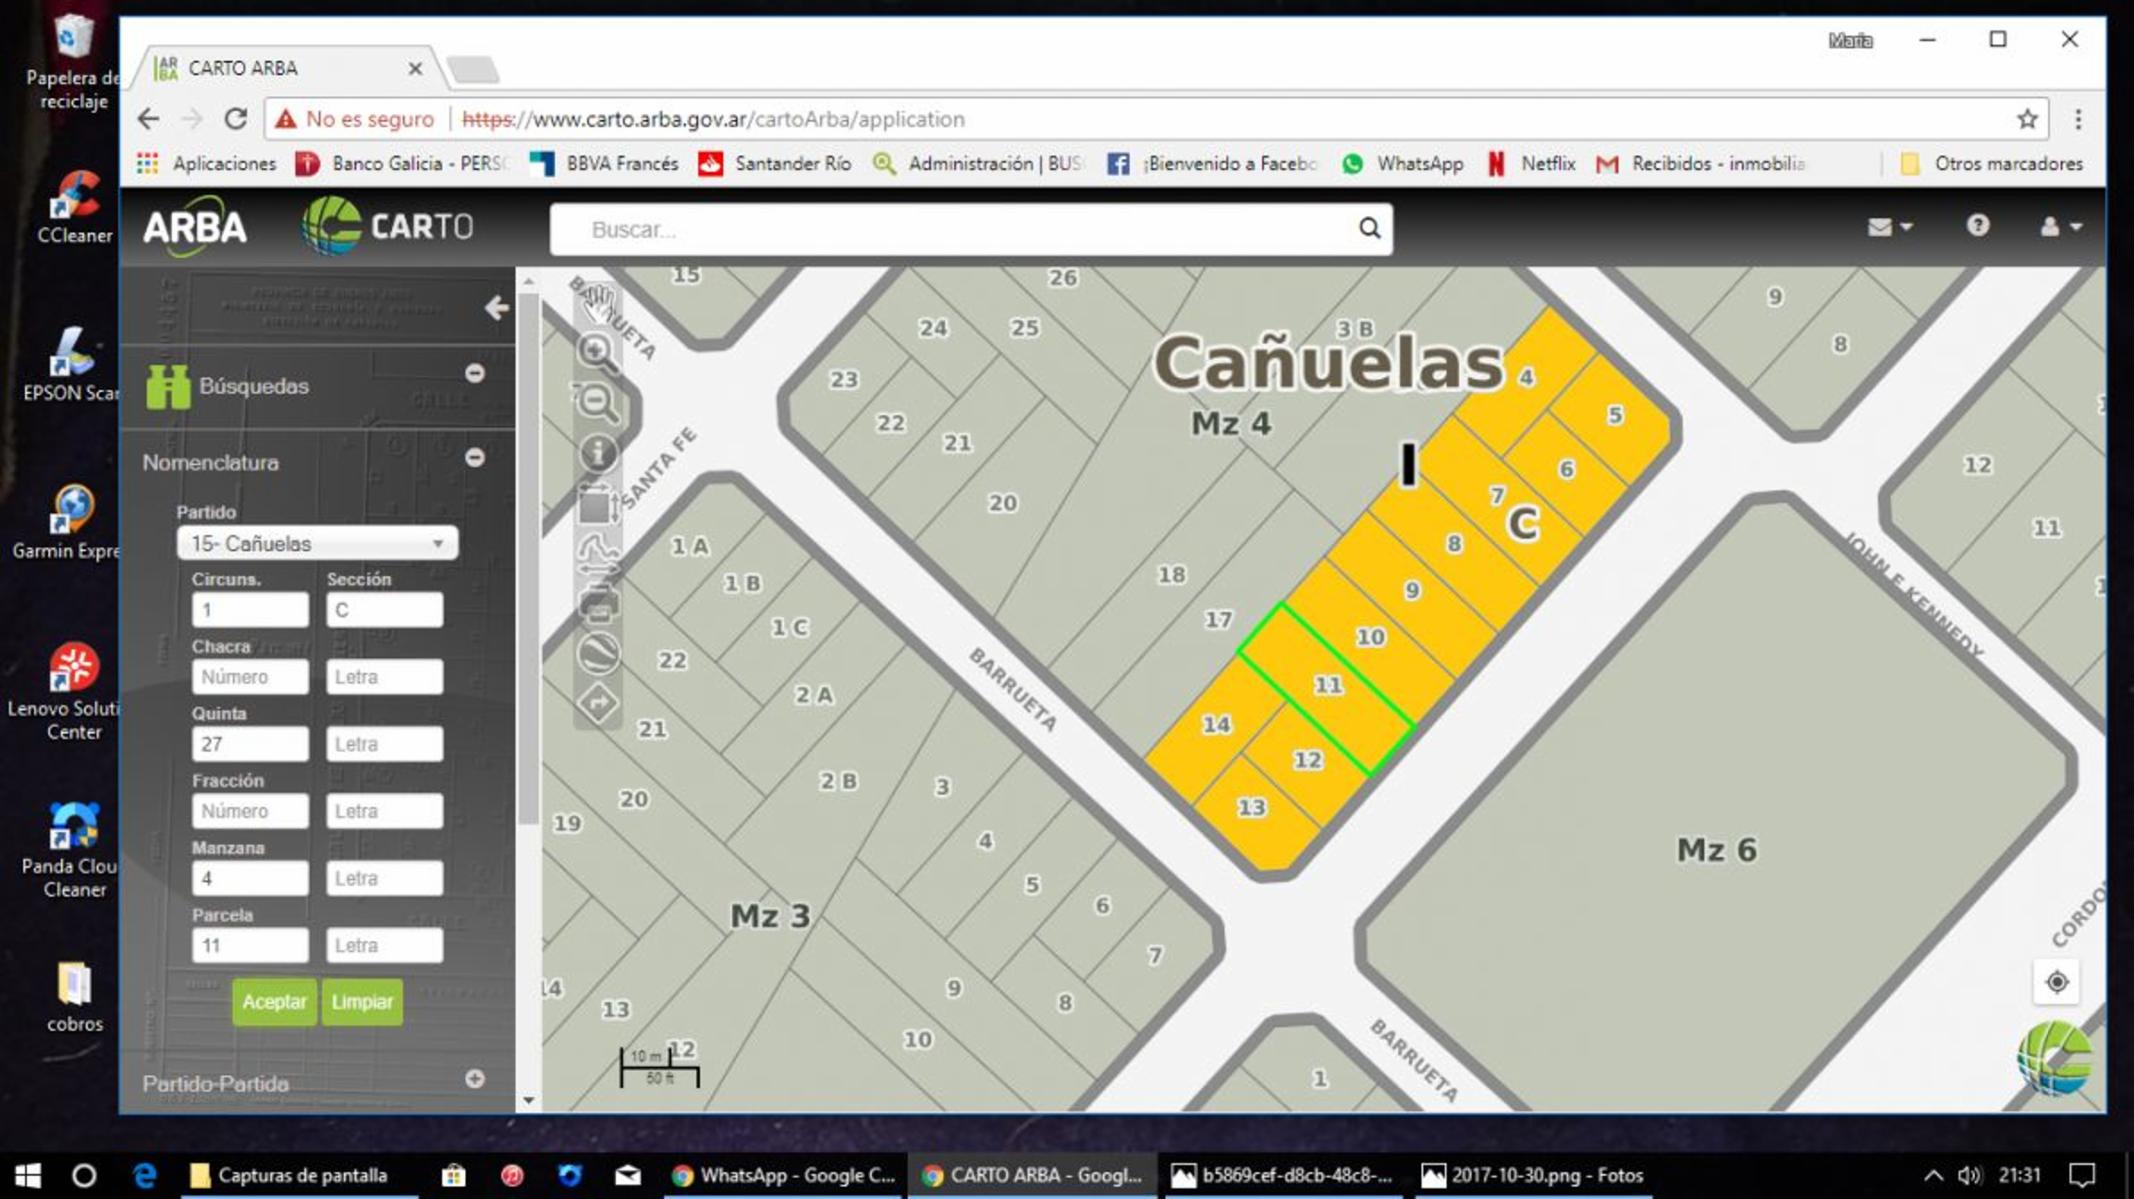Activate the zoom out magnifier tool
Screen dimensions: 2134x1199
pos(598,402)
